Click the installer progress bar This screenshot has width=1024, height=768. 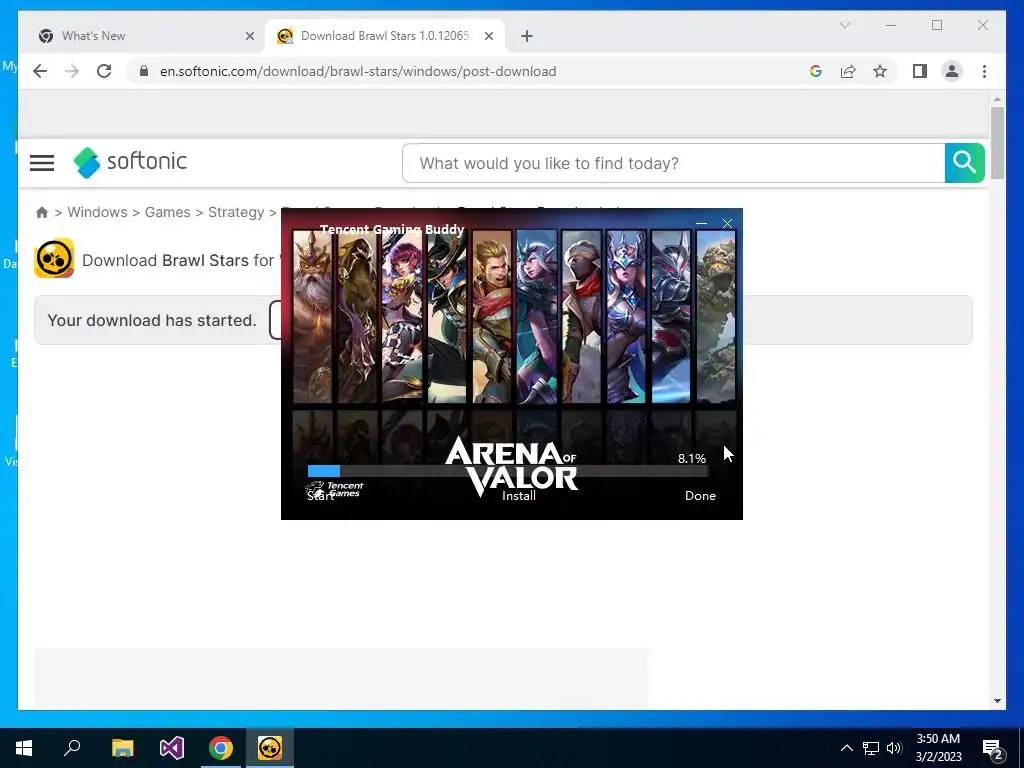pos(508,471)
